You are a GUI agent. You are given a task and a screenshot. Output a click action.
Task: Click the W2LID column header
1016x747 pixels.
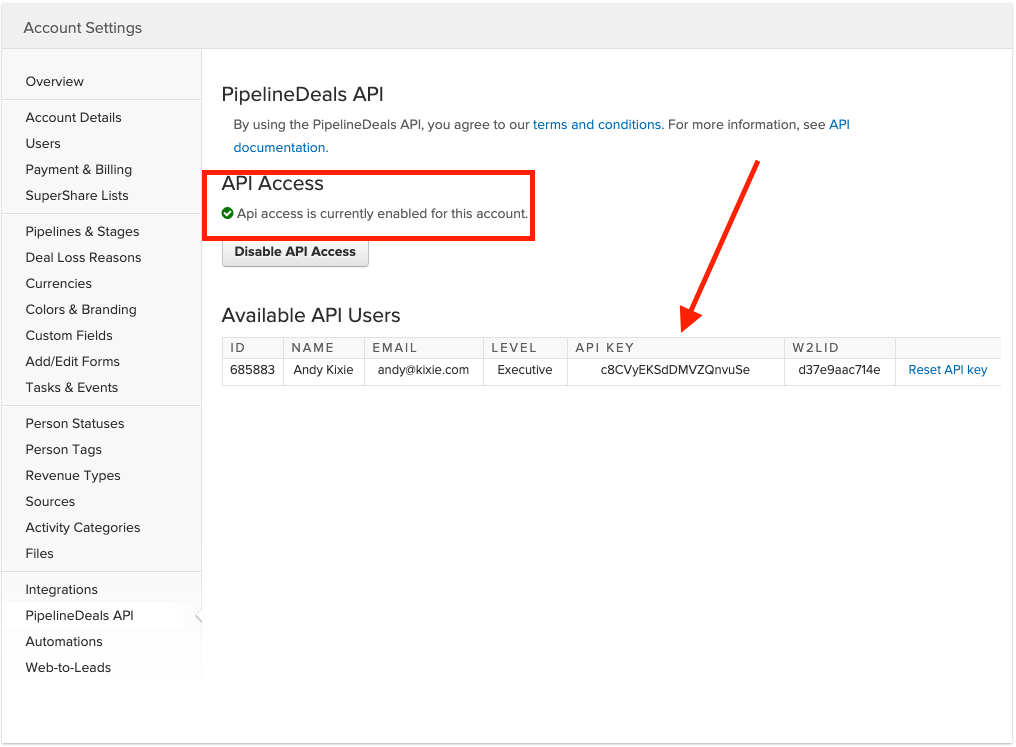tap(815, 348)
